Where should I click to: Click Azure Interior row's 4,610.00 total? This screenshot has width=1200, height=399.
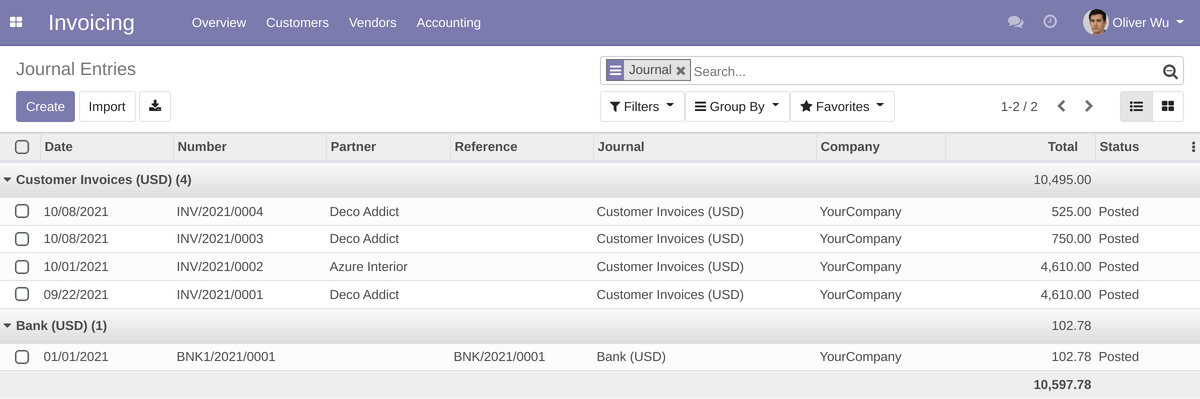tap(1065, 267)
